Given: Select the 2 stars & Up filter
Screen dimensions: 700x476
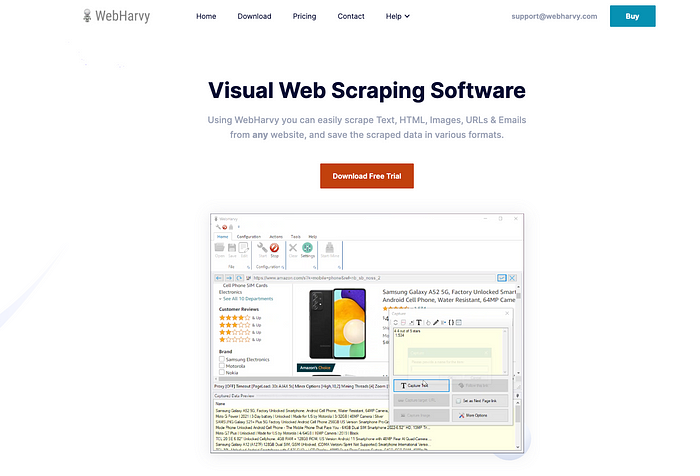Looking at the screenshot, I should point(240,332).
